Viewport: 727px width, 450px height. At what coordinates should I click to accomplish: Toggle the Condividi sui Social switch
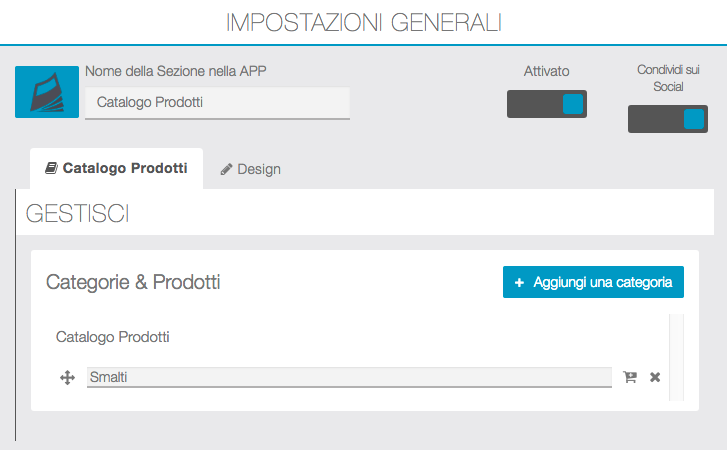pos(667,119)
